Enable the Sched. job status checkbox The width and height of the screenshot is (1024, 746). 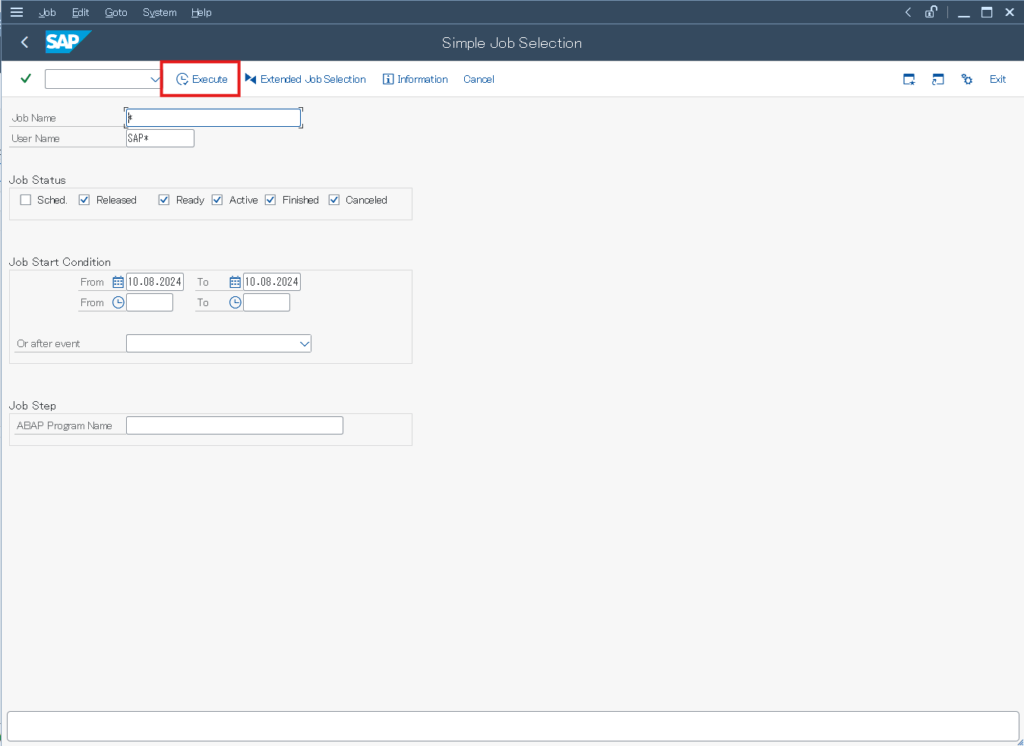26,199
